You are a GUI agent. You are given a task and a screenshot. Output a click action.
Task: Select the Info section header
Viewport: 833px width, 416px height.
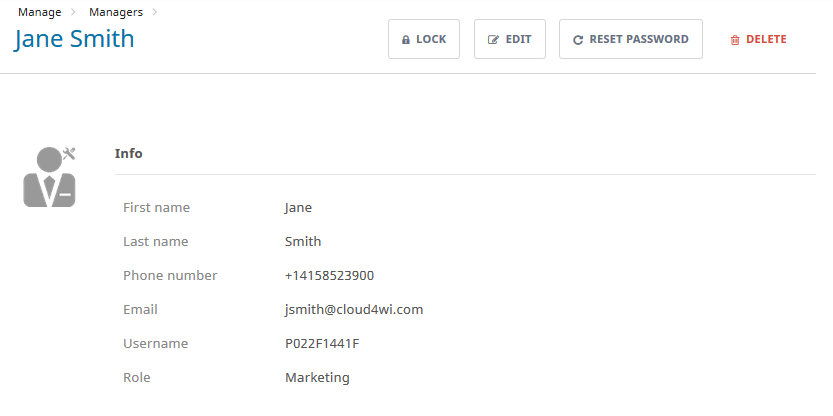[129, 154]
